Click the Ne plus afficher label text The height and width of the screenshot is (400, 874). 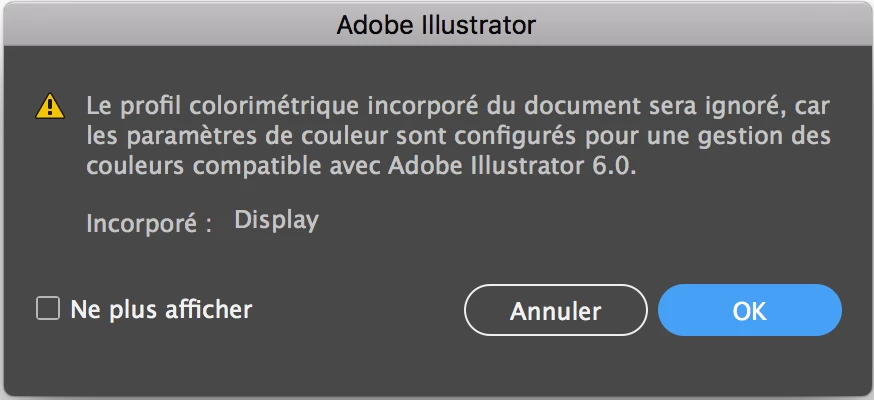pos(161,309)
